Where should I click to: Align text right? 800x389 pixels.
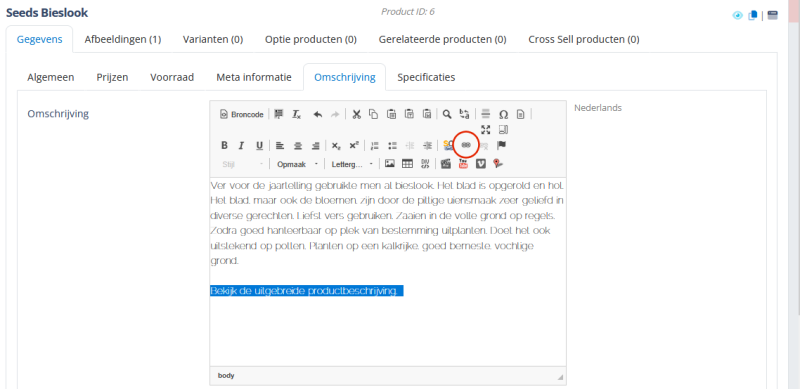click(315, 145)
